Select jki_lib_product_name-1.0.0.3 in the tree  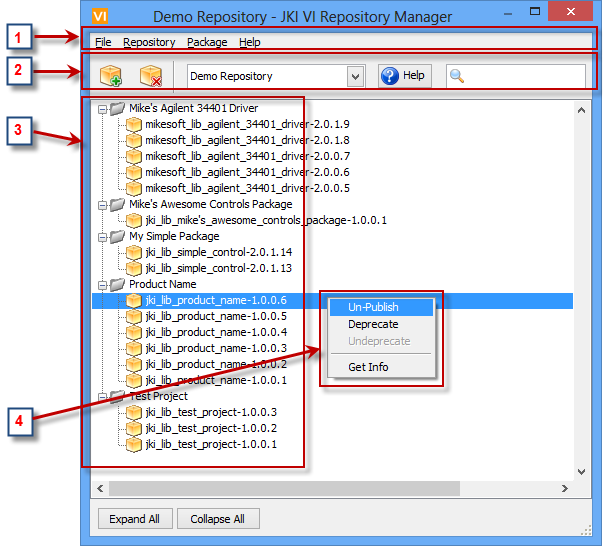(x=215, y=348)
